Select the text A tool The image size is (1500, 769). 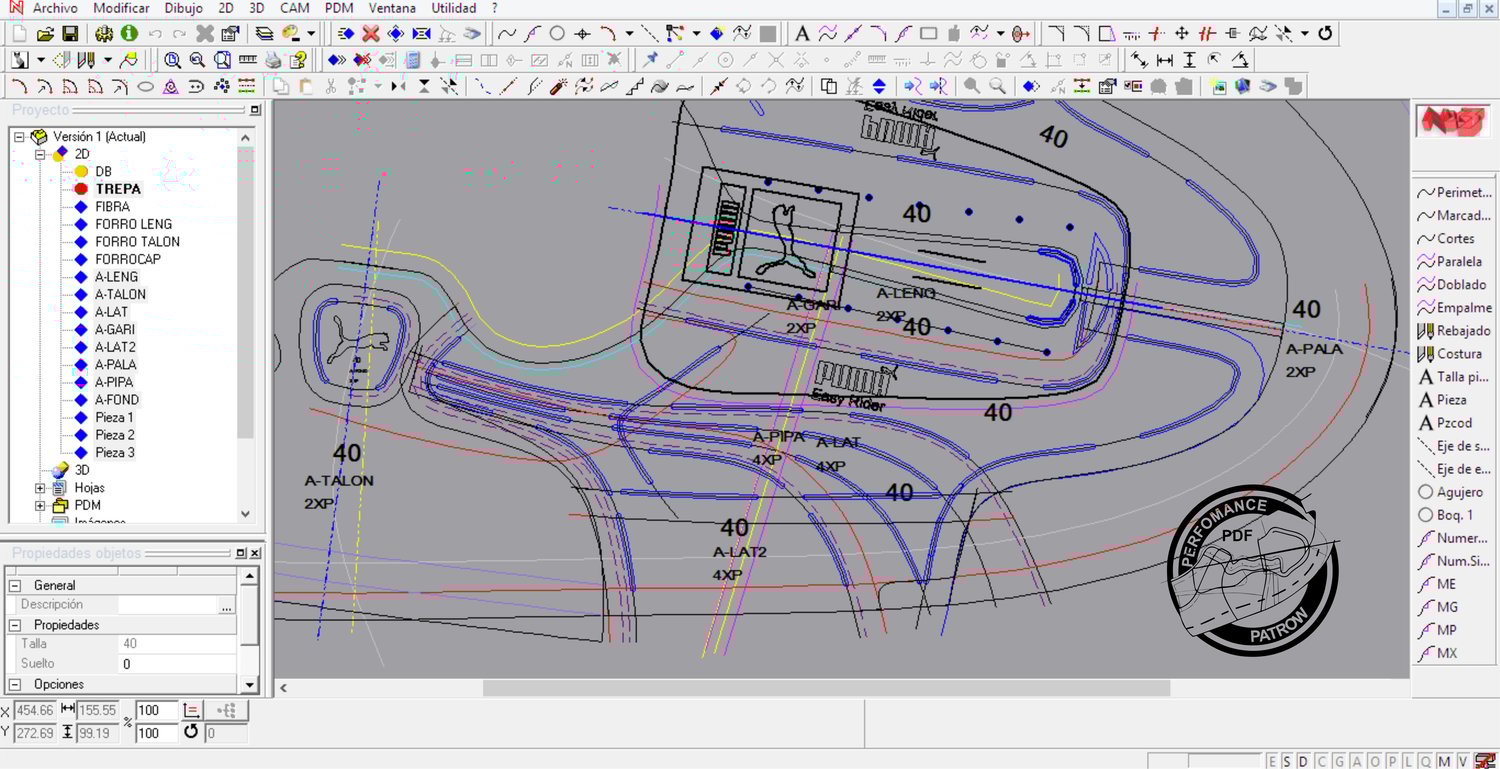802,33
